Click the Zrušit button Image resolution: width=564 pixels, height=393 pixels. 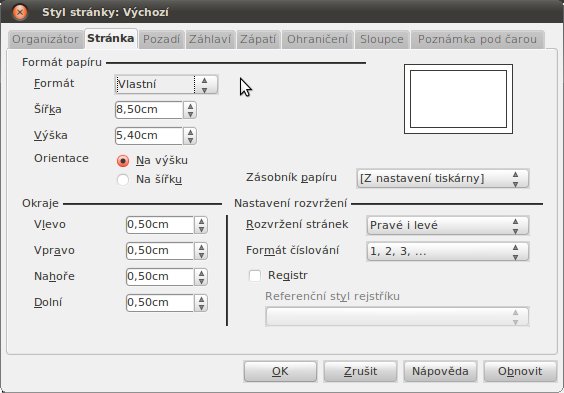point(360,371)
